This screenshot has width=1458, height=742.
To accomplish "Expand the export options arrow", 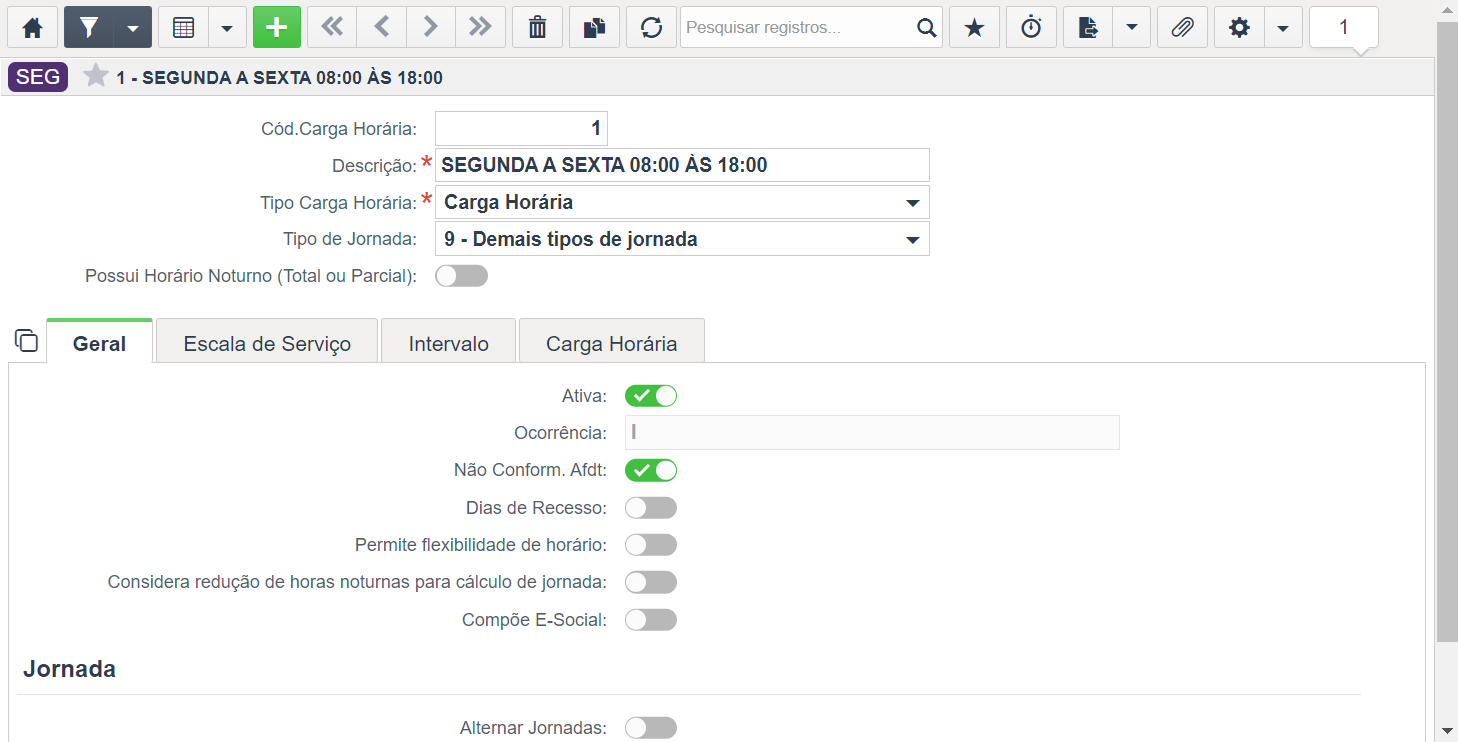I will (1131, 27).
